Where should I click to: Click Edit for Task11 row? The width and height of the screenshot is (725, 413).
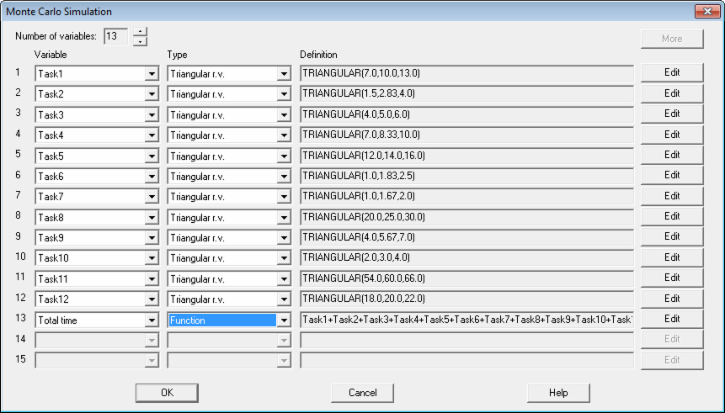672,278
